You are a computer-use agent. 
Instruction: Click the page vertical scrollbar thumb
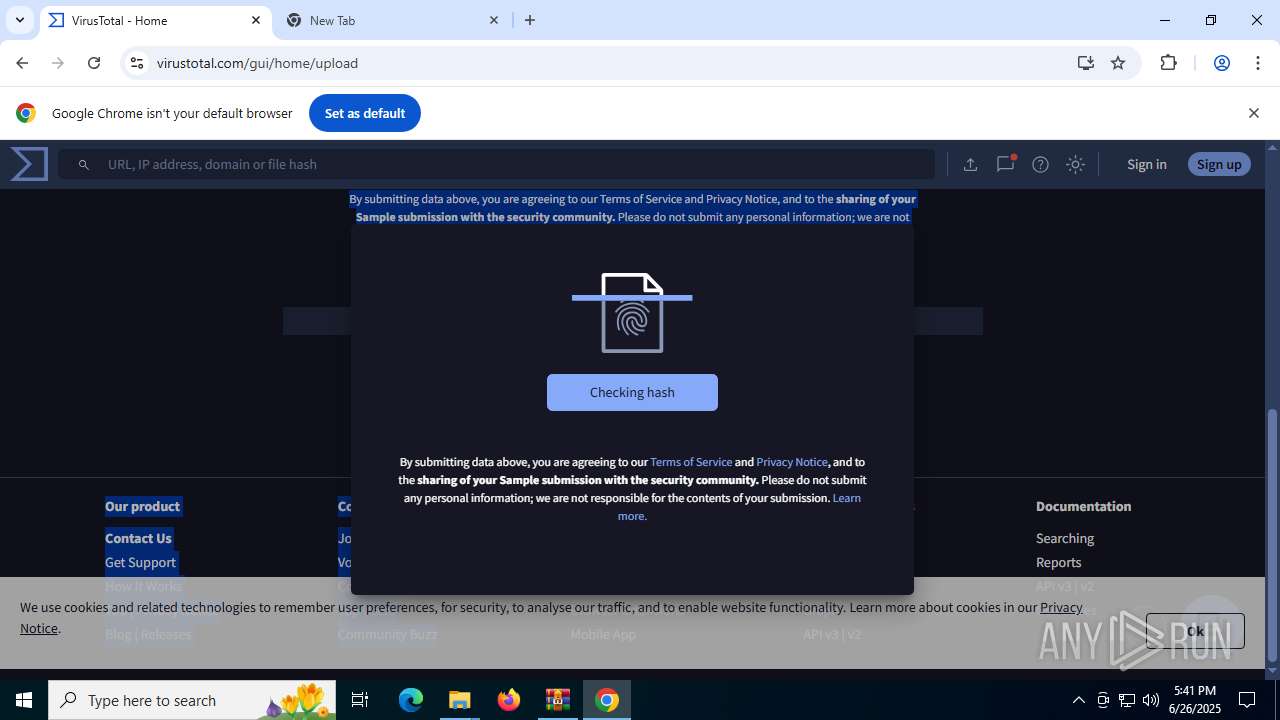click(1272, 534)
